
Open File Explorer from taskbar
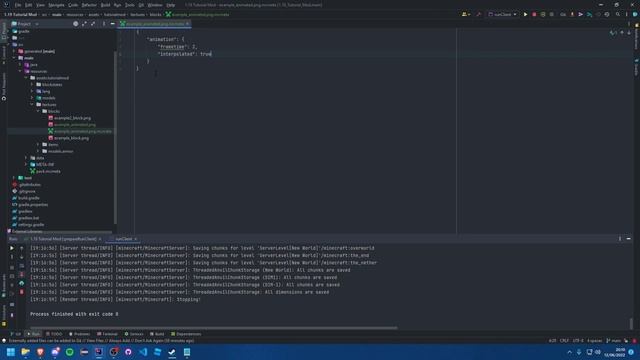coord(25,352)
